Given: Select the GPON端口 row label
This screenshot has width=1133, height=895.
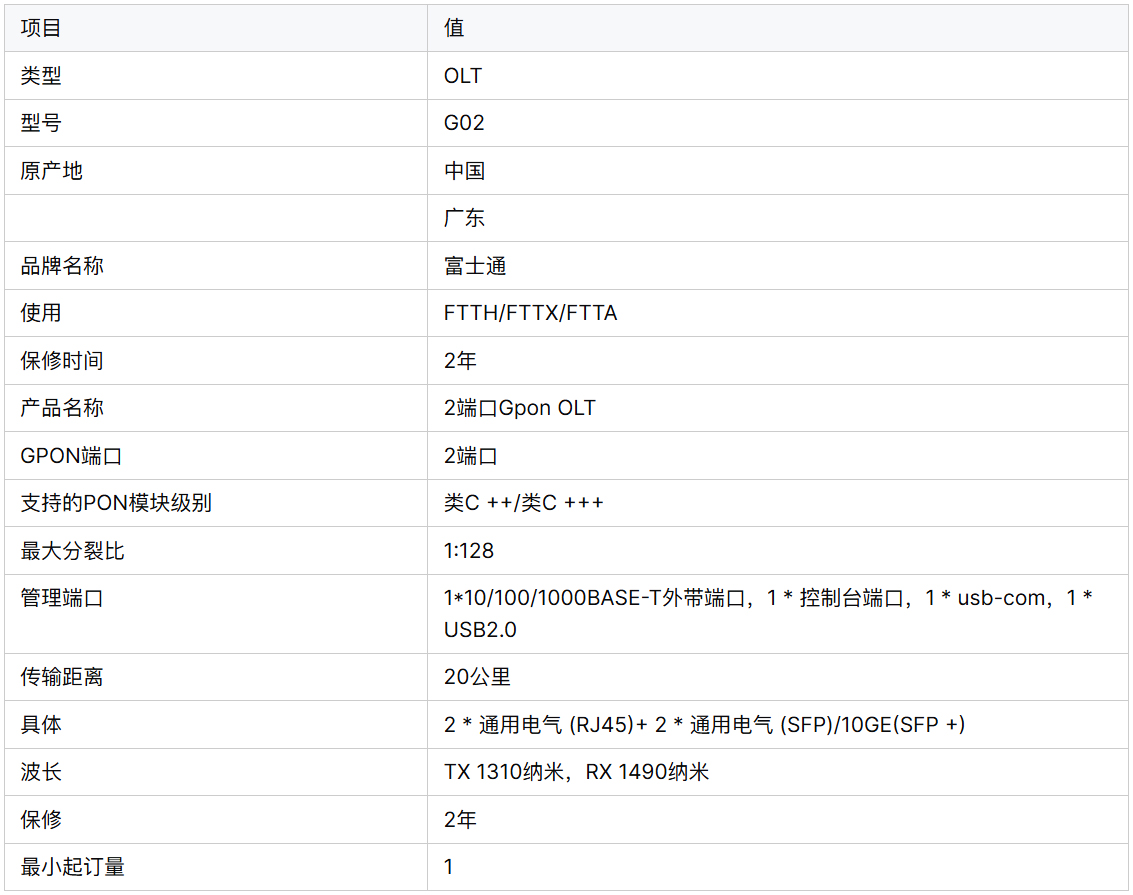Looking at the screenshot, I should [x=71, y=456].
